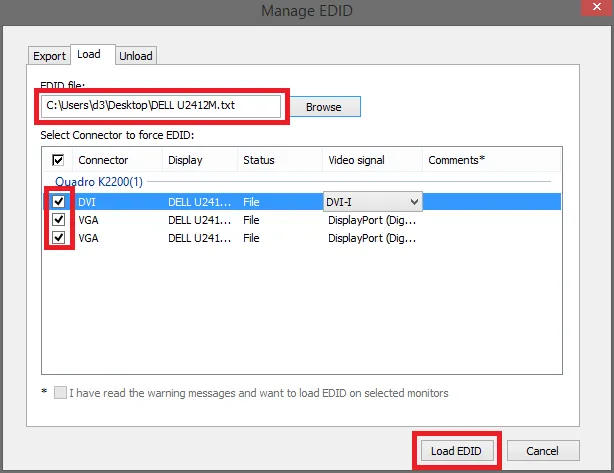This screenshot has height=473, width=614.
Task: Click the Video signal column header
Action: click(356, 160)
